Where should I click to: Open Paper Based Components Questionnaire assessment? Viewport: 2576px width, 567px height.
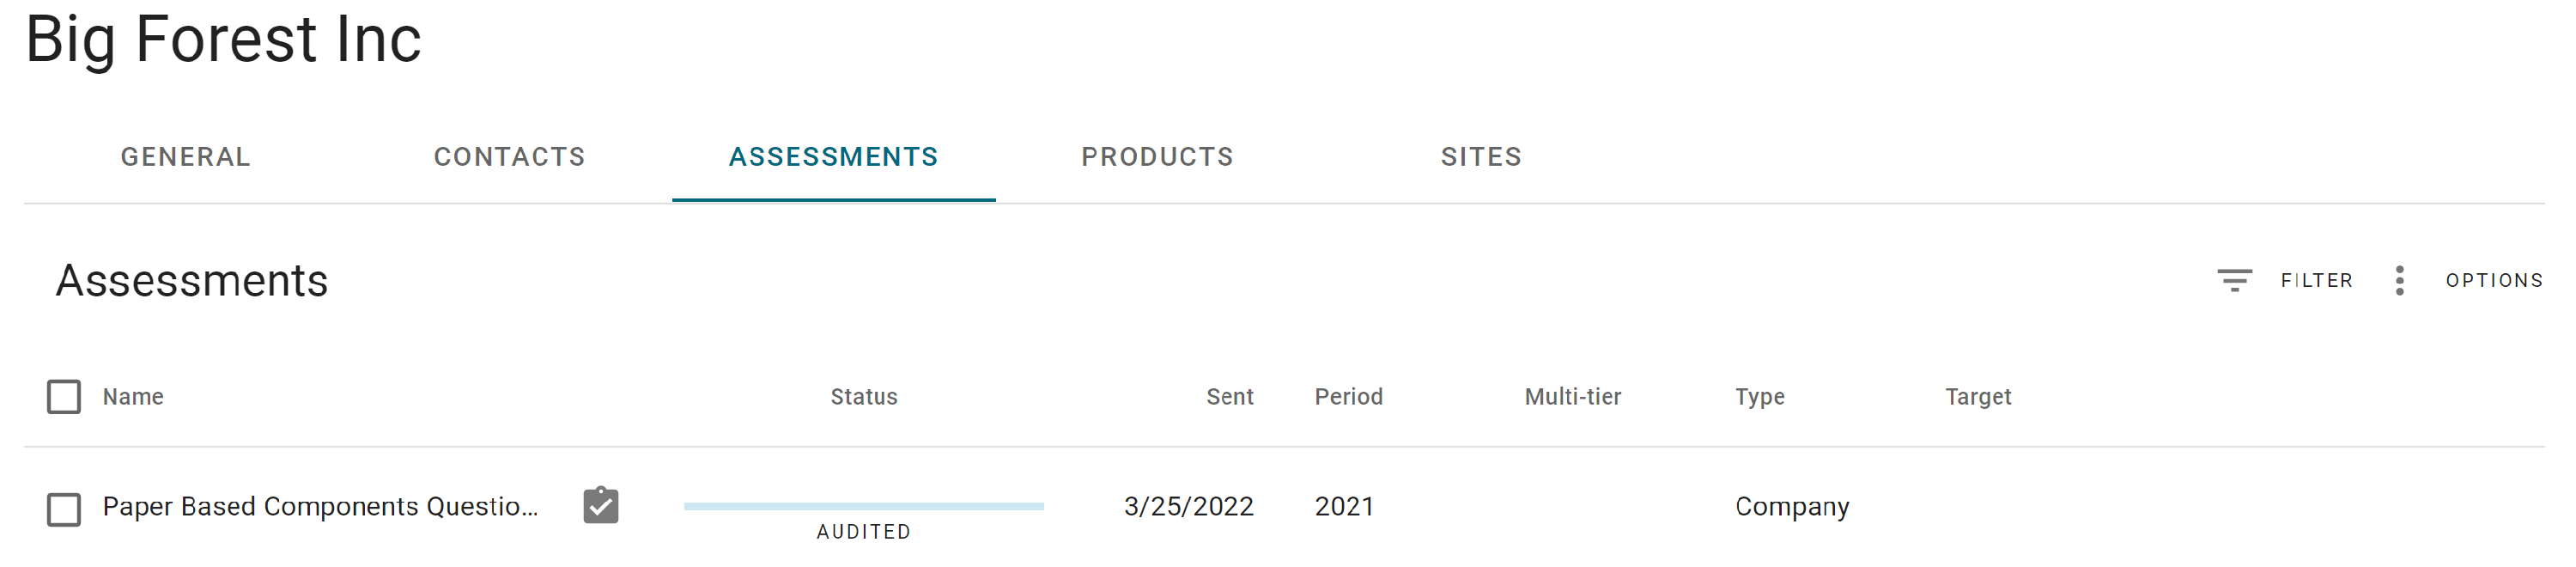tap(320, 506)
